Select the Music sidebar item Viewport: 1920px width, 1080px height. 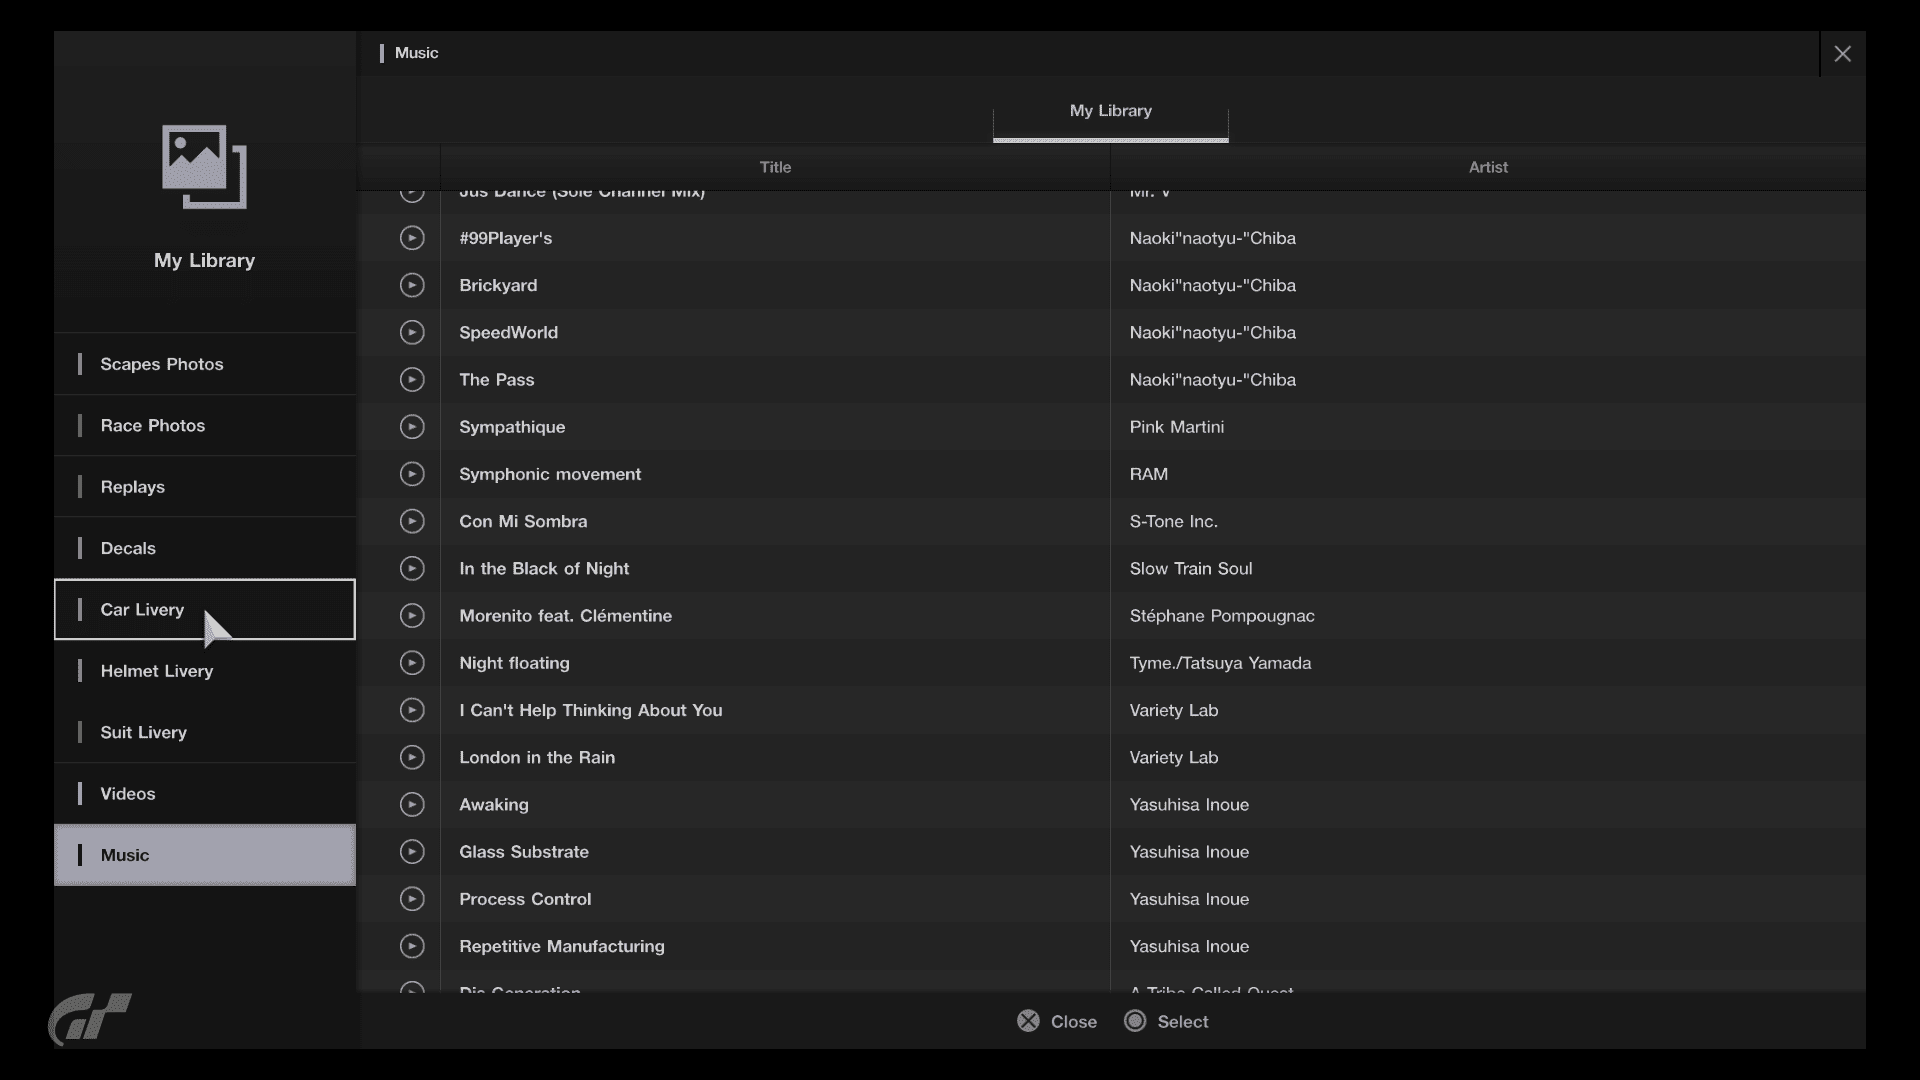[x=205, y=855]
